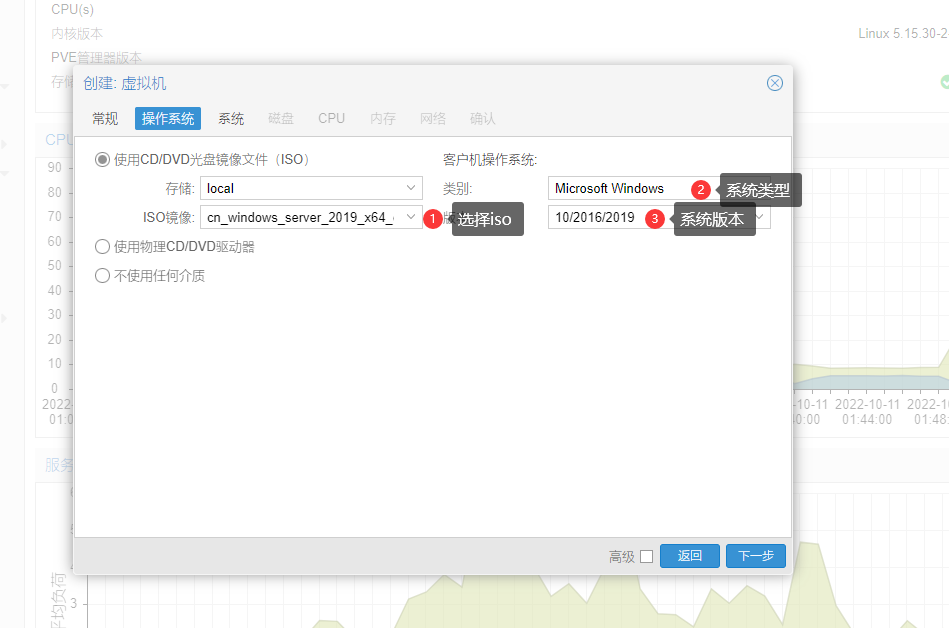
Task: Open the 系统 tab
Action: [231, 119]
